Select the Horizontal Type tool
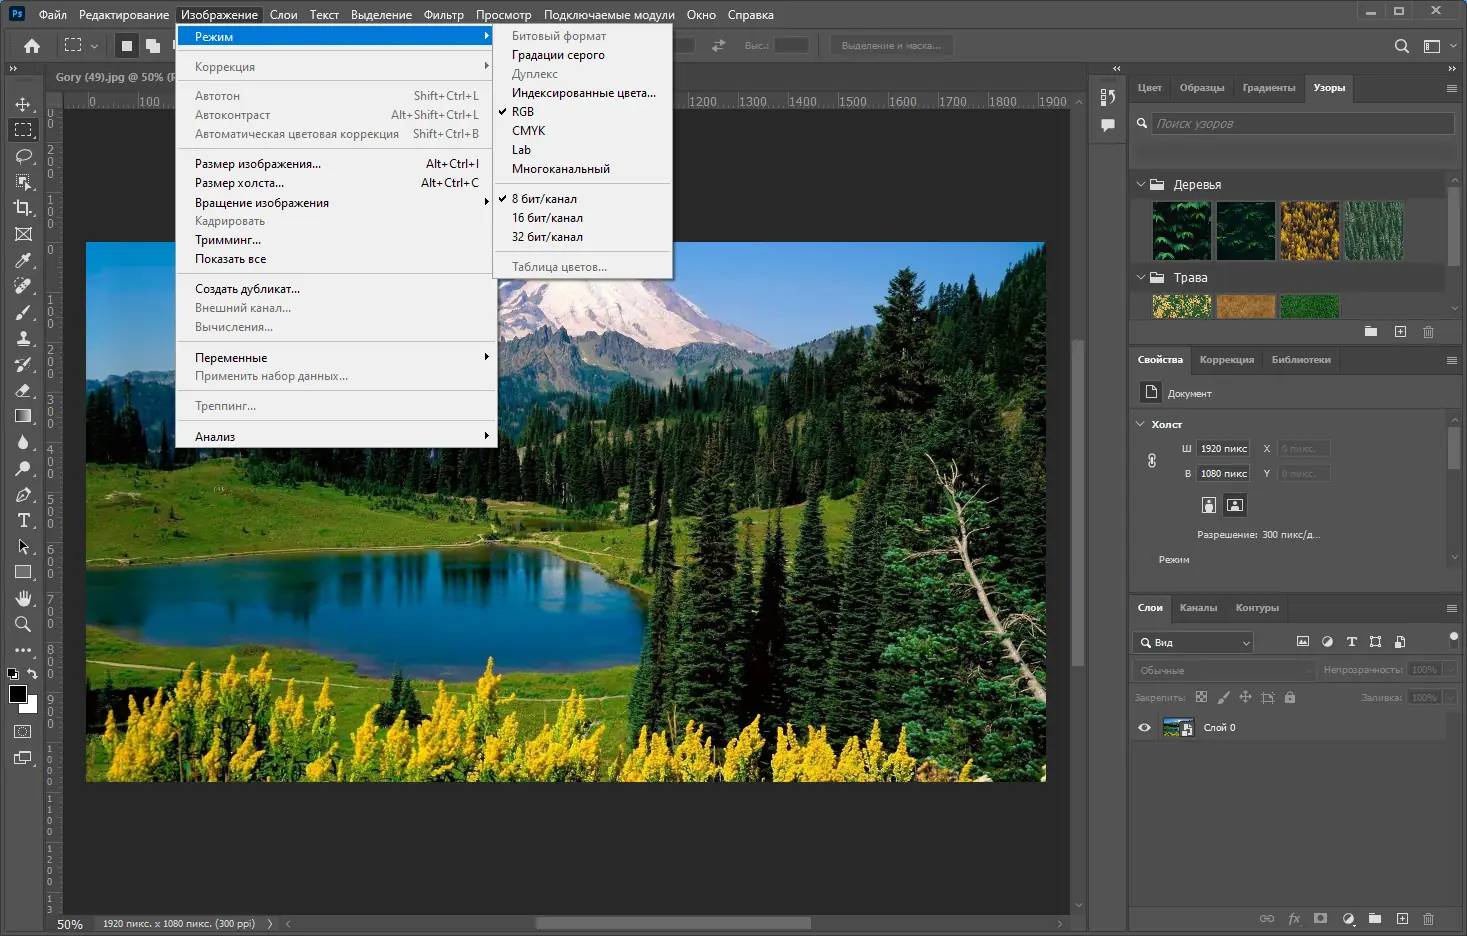This screenshot has height=936, width=1467. pos(23,521)
